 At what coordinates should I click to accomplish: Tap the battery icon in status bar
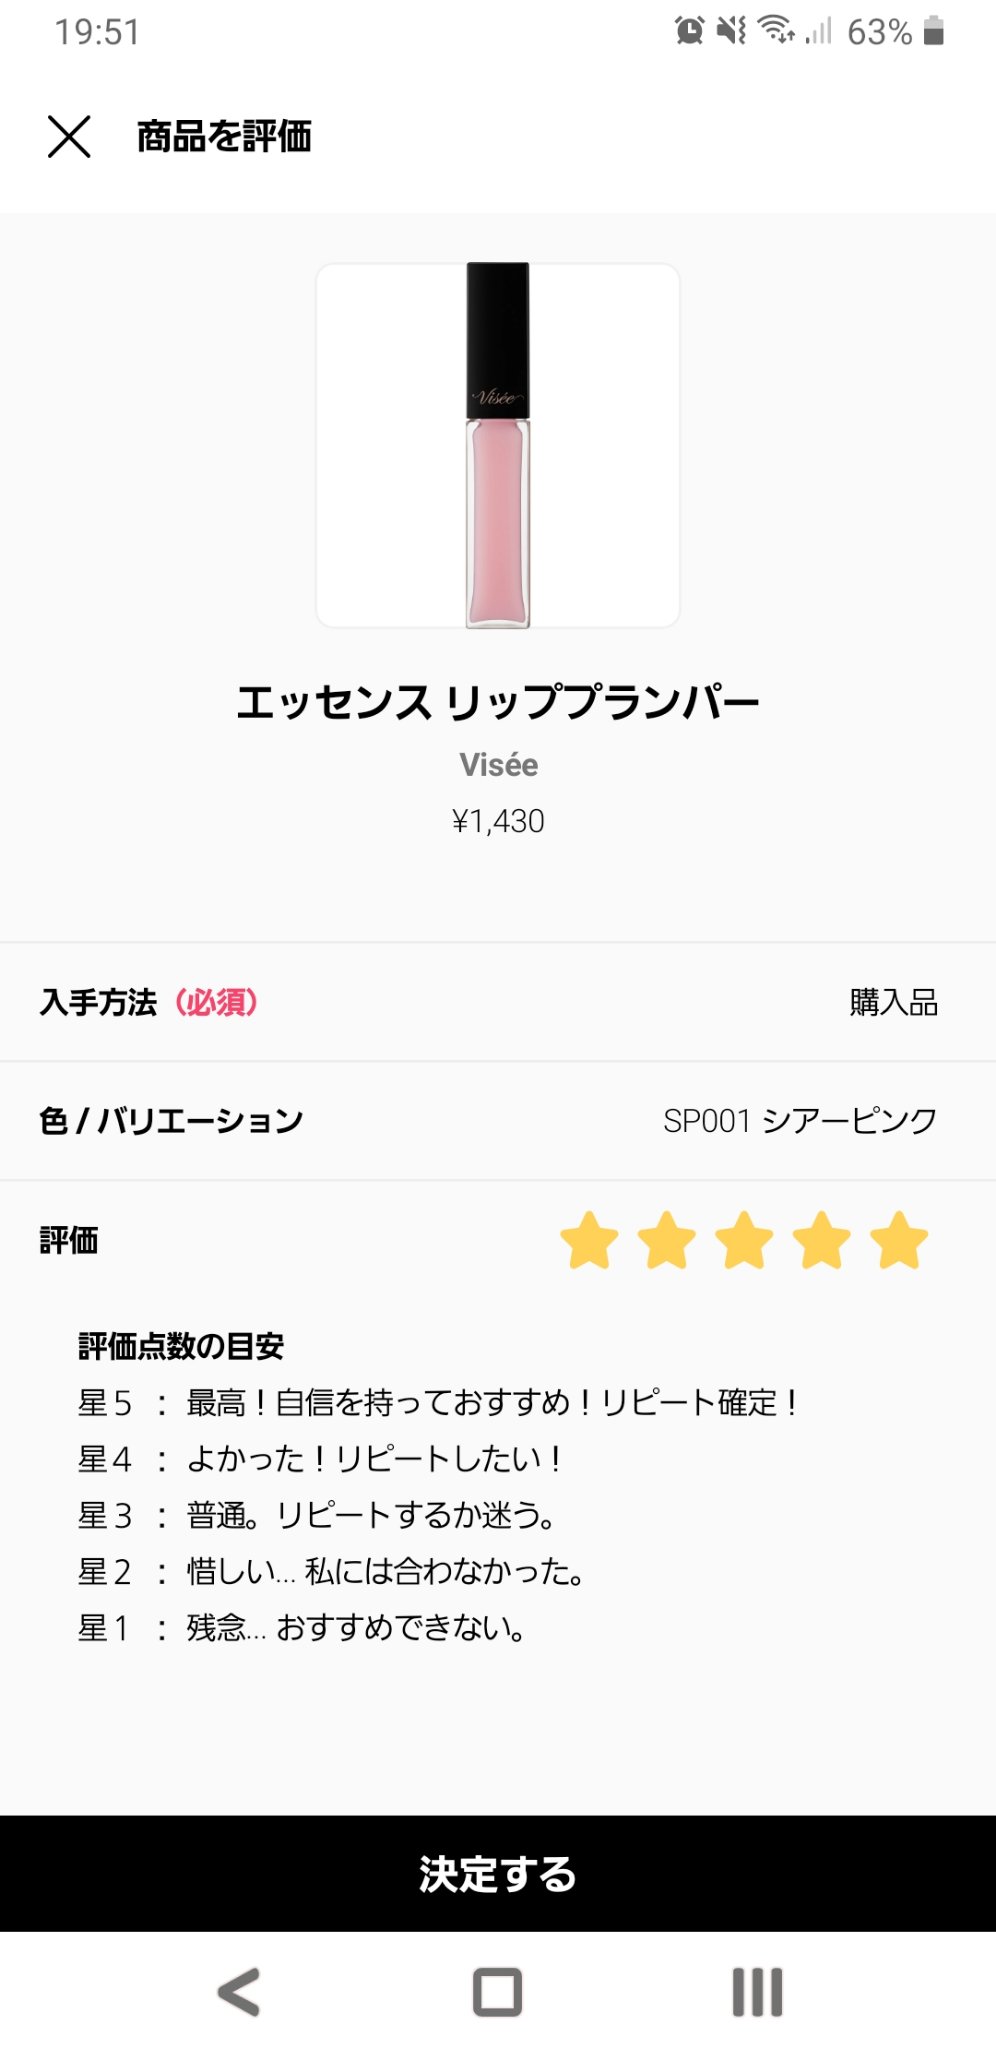tap(934, 31)
